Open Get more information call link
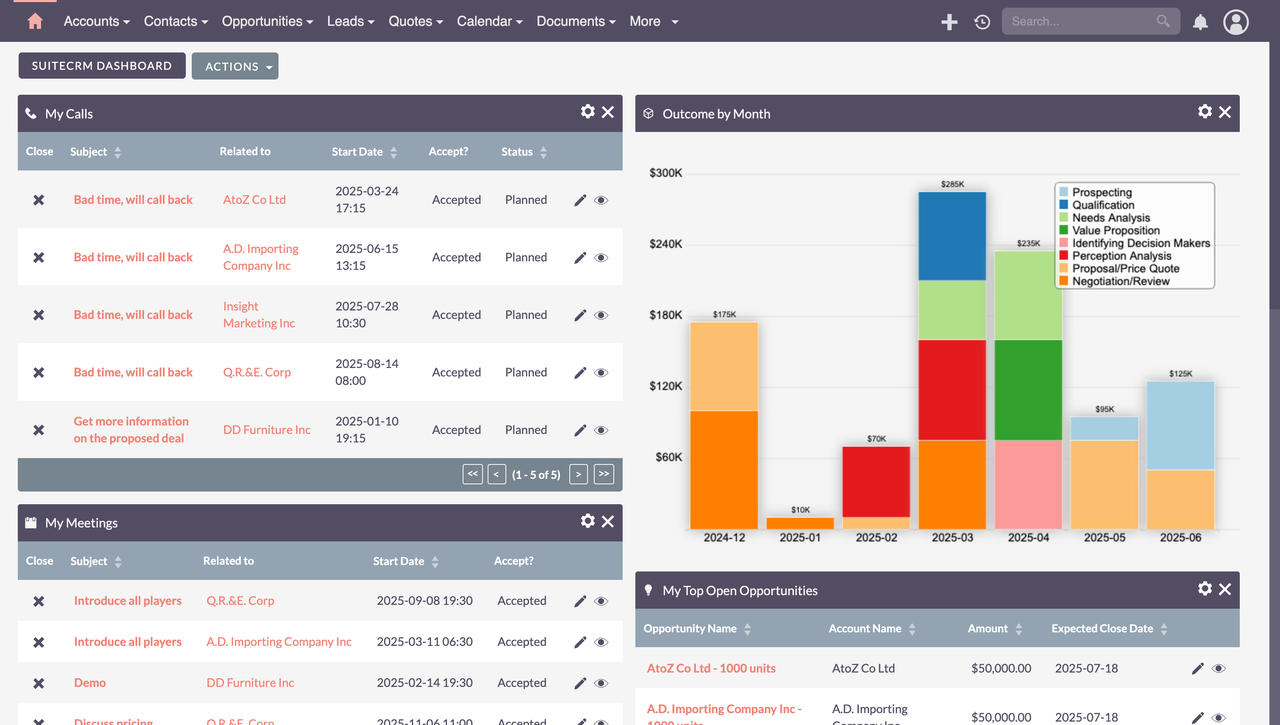1280x725 pixels. [131, 430]
